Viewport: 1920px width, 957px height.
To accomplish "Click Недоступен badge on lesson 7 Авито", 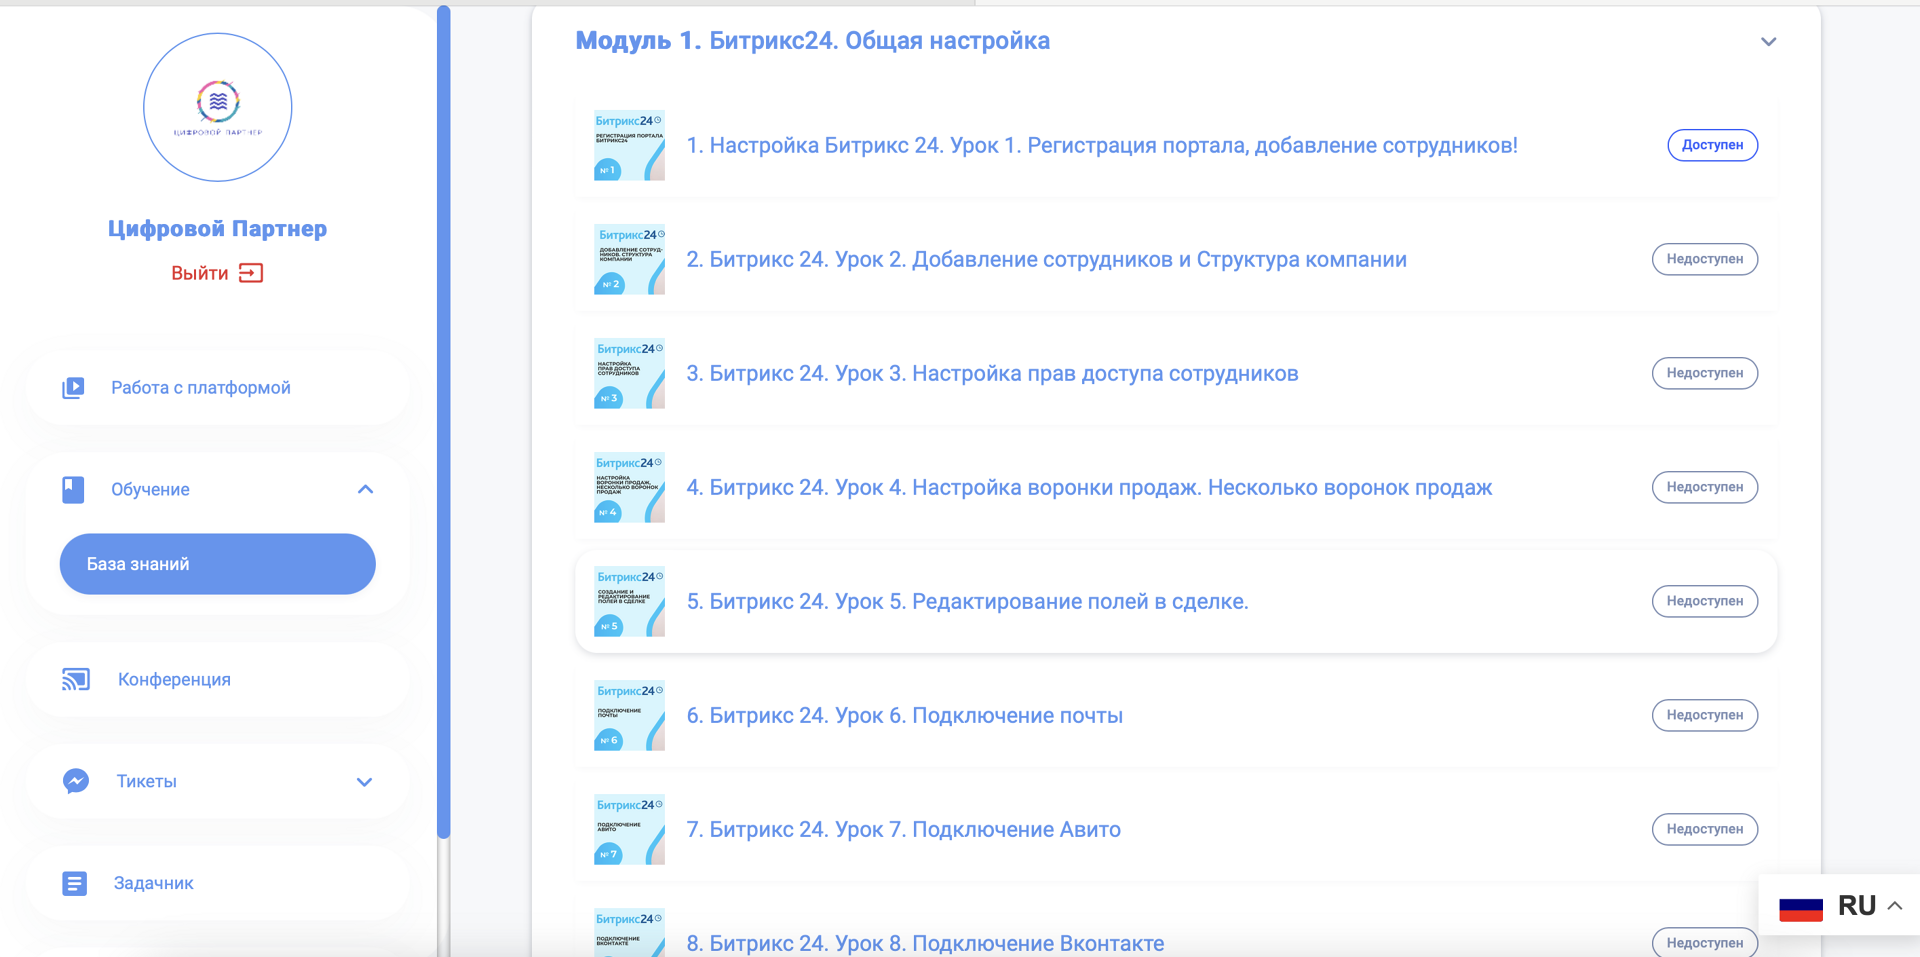I will click(x=1704, y=829).
